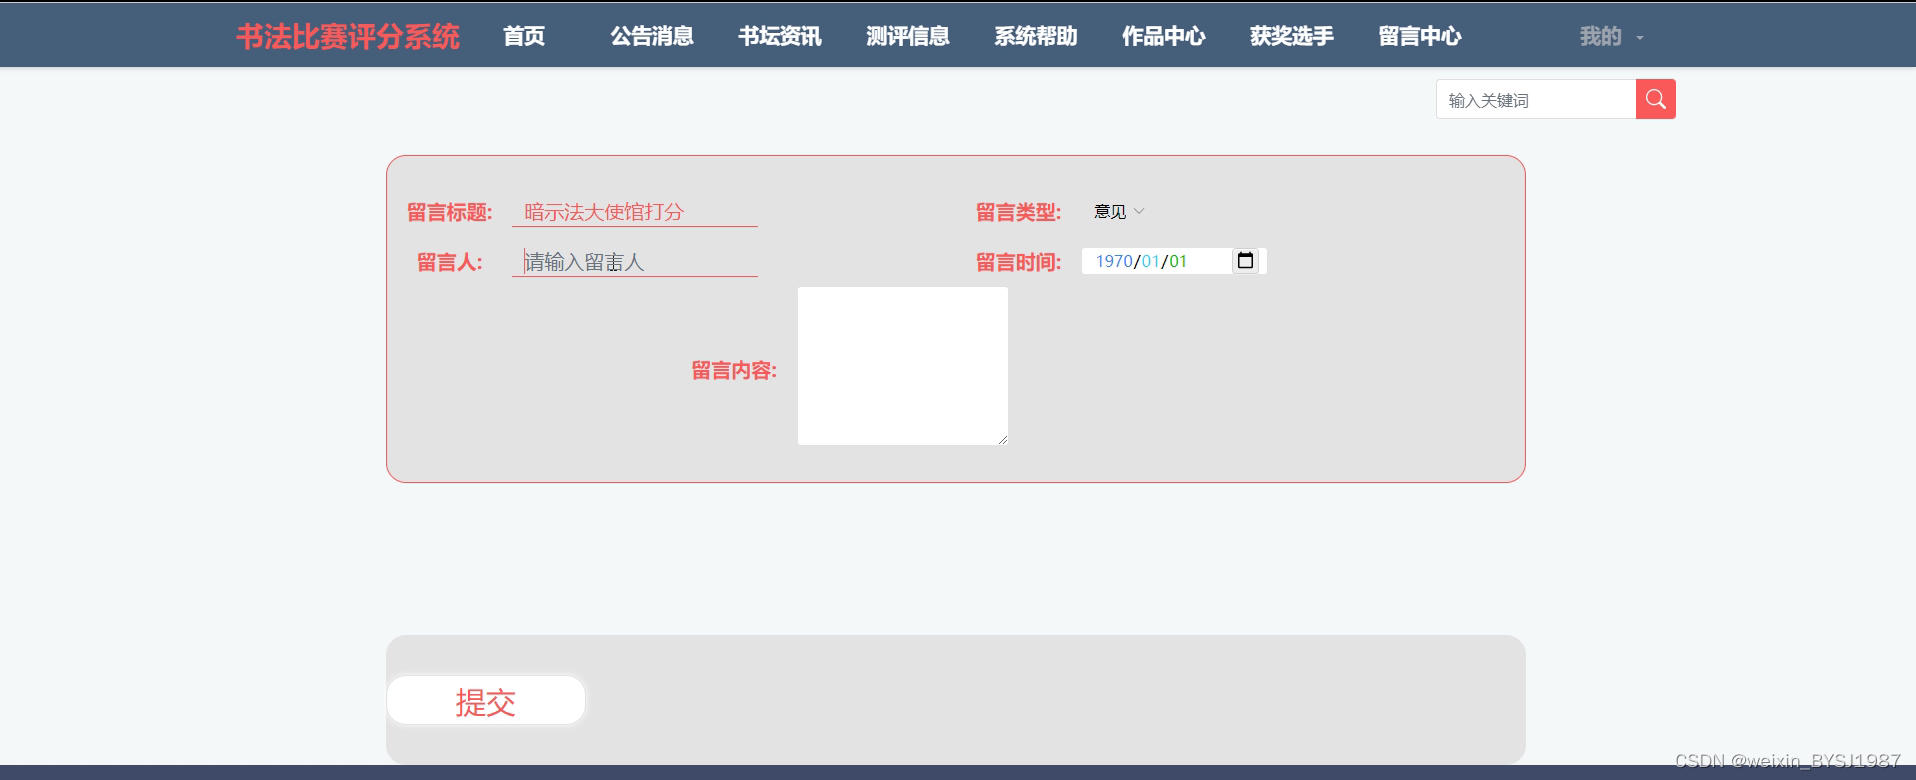1916x780 pixels.
Task: Click the 提交 submit button
Action: pos(486,700)
